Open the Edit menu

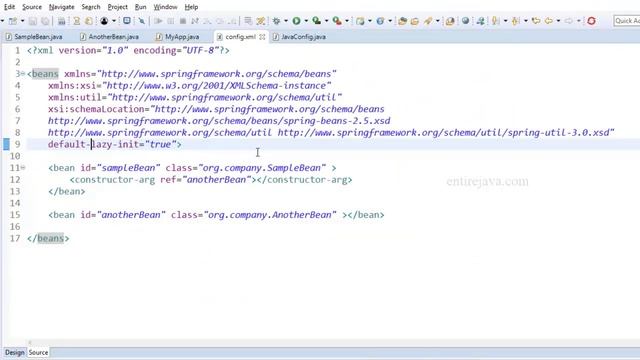(9, 7)
